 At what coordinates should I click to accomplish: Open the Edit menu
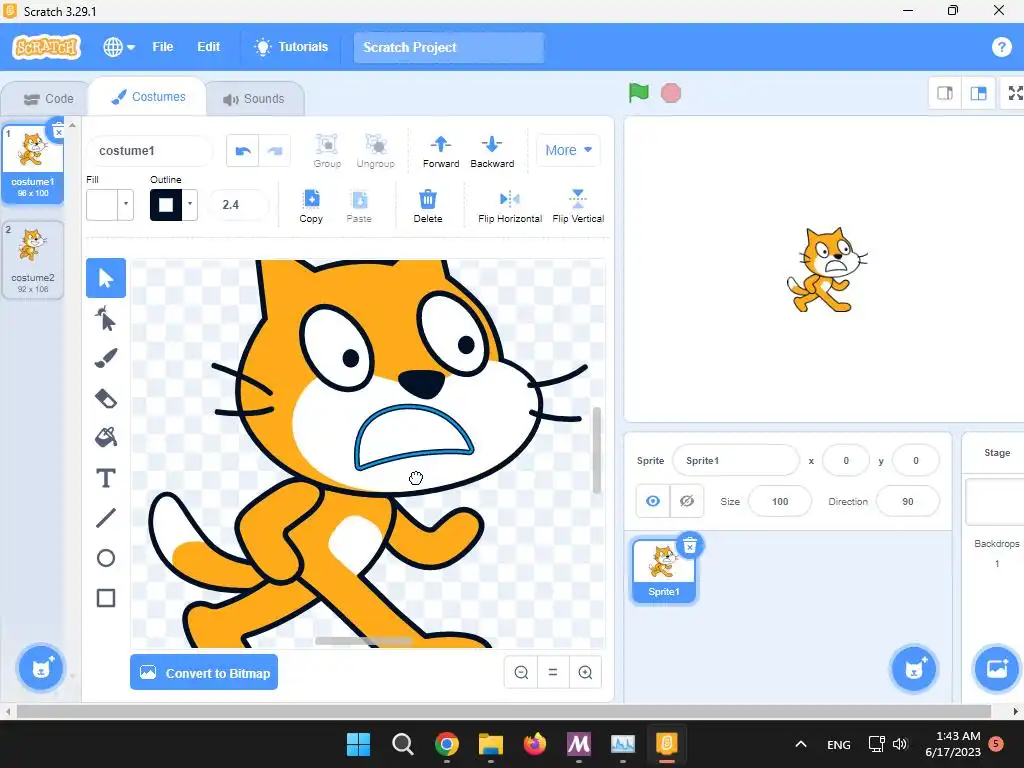click(x=208, y=47)
